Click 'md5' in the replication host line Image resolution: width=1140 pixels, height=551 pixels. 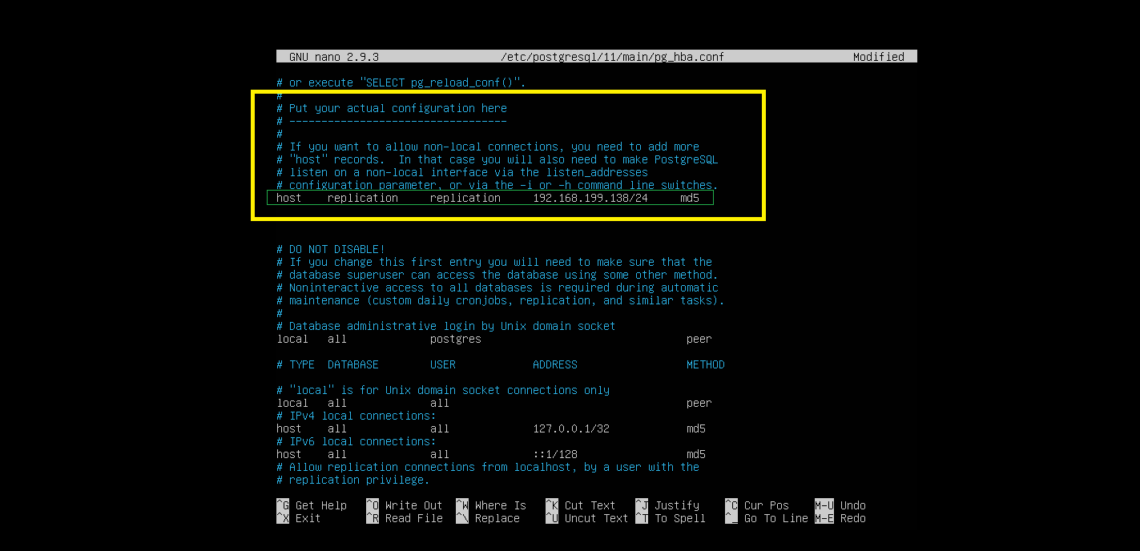pos(690,198)
